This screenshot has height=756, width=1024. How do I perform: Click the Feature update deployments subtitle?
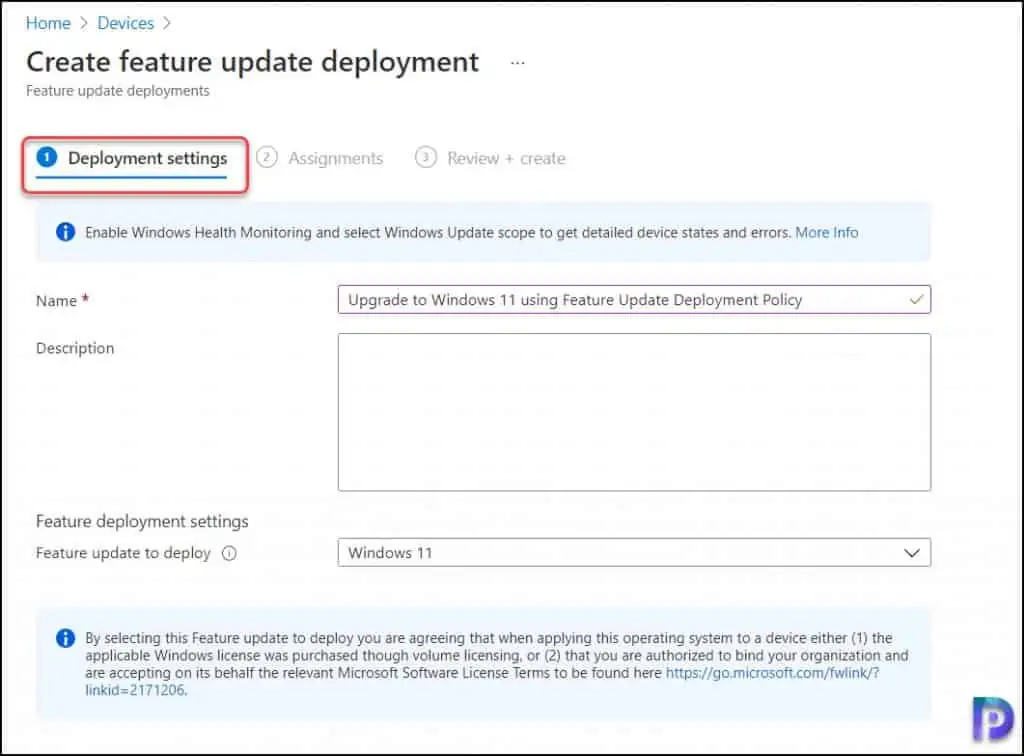point(118,91)
